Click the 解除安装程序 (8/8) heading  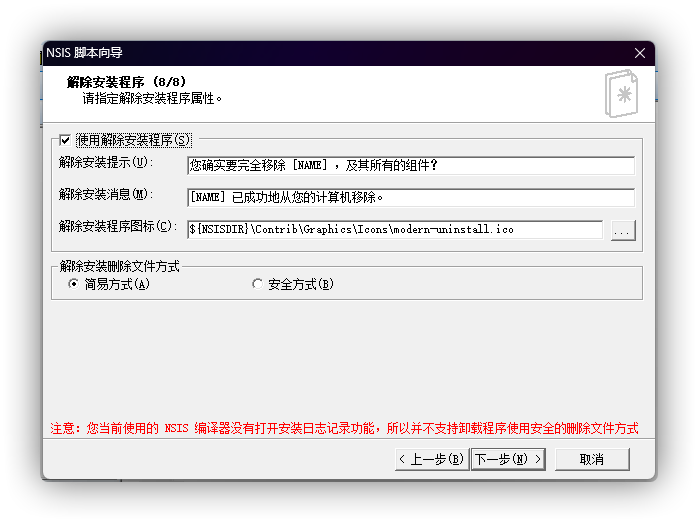127,81
